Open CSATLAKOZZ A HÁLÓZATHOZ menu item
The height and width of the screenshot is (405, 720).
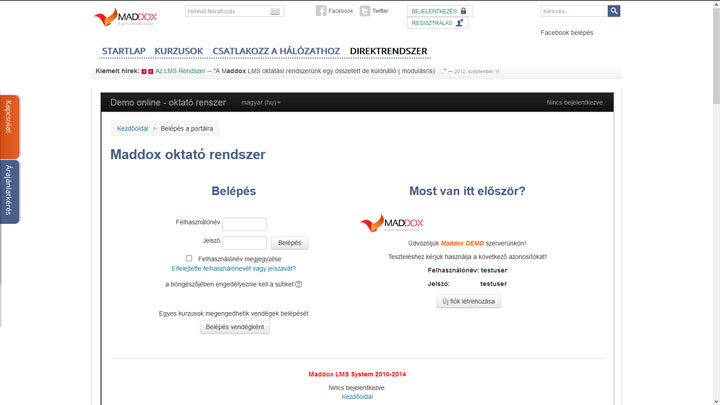click(276, 51)
